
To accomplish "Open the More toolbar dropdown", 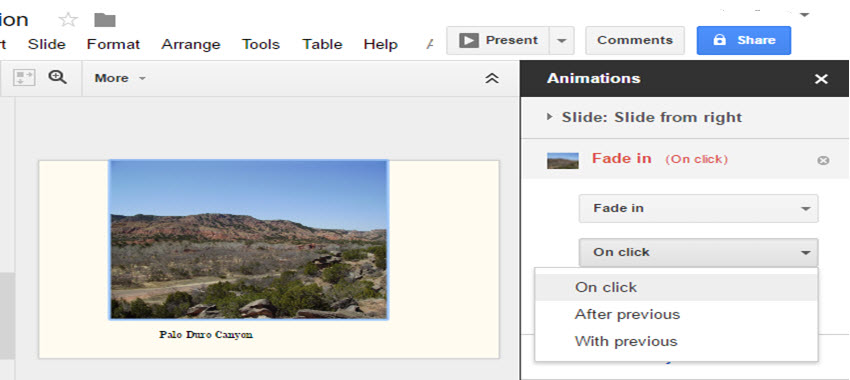I will tap(120, 78).
